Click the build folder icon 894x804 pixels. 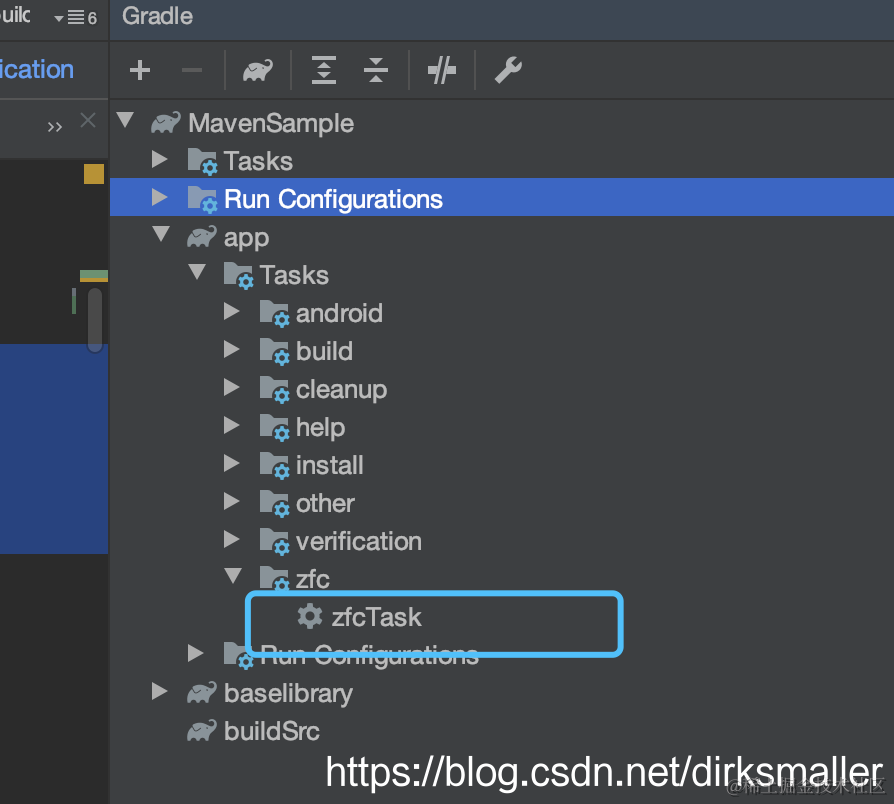point(274,351)
